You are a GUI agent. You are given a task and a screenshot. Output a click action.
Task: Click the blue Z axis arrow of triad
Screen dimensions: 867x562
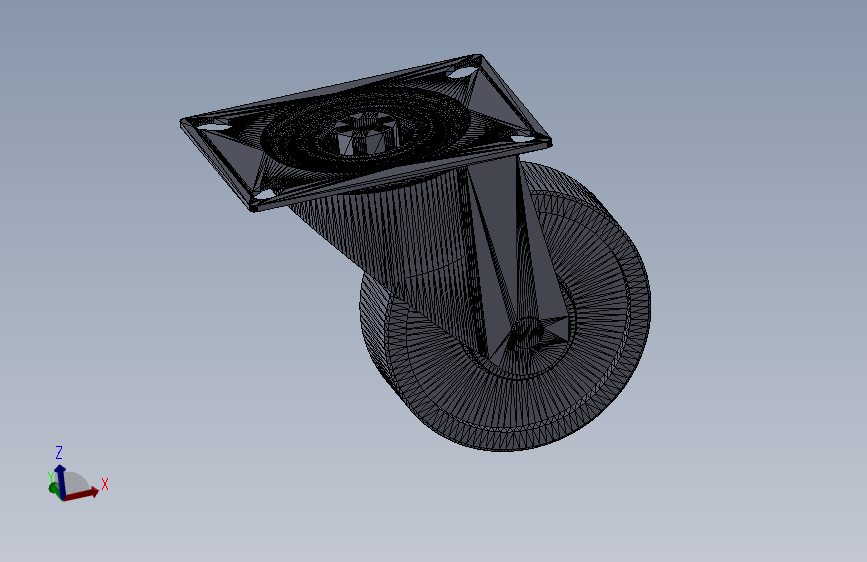click(x=61, y=481)
